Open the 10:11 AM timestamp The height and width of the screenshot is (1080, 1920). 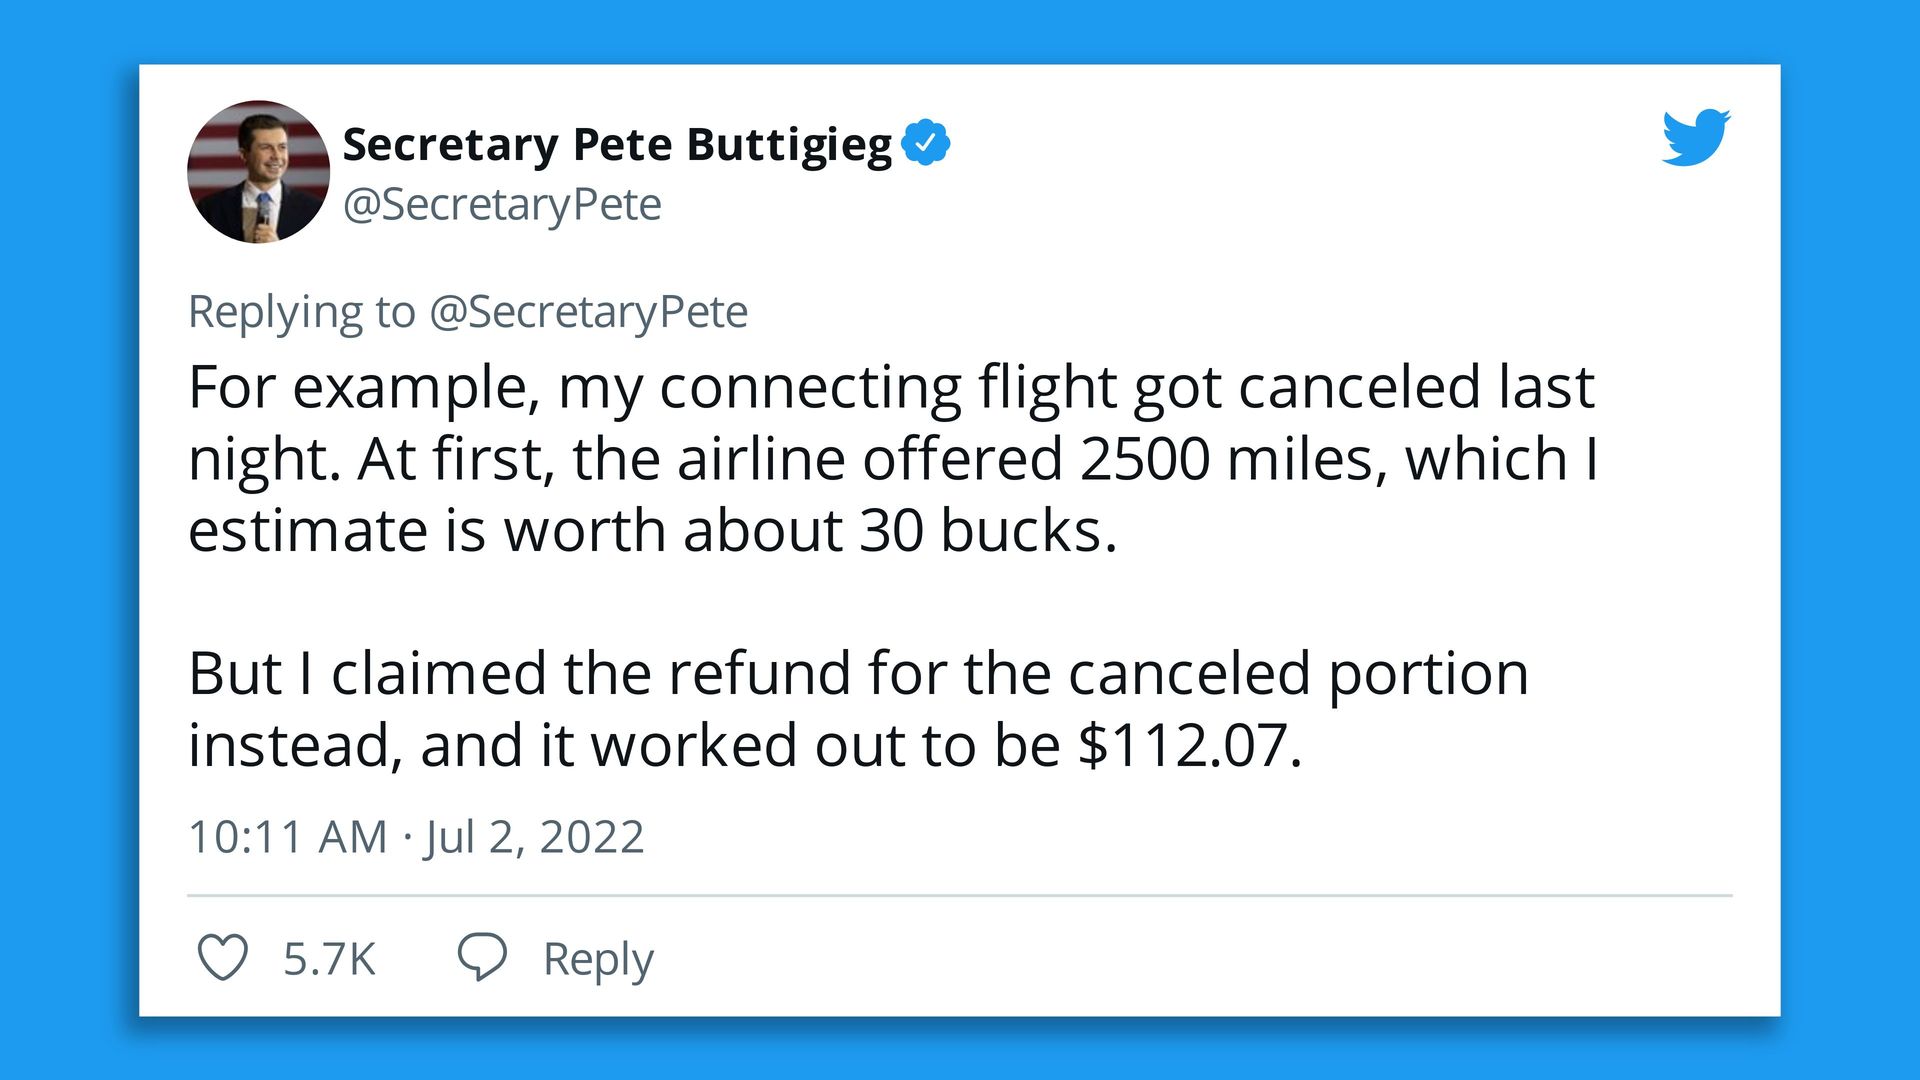pos(287,837)
